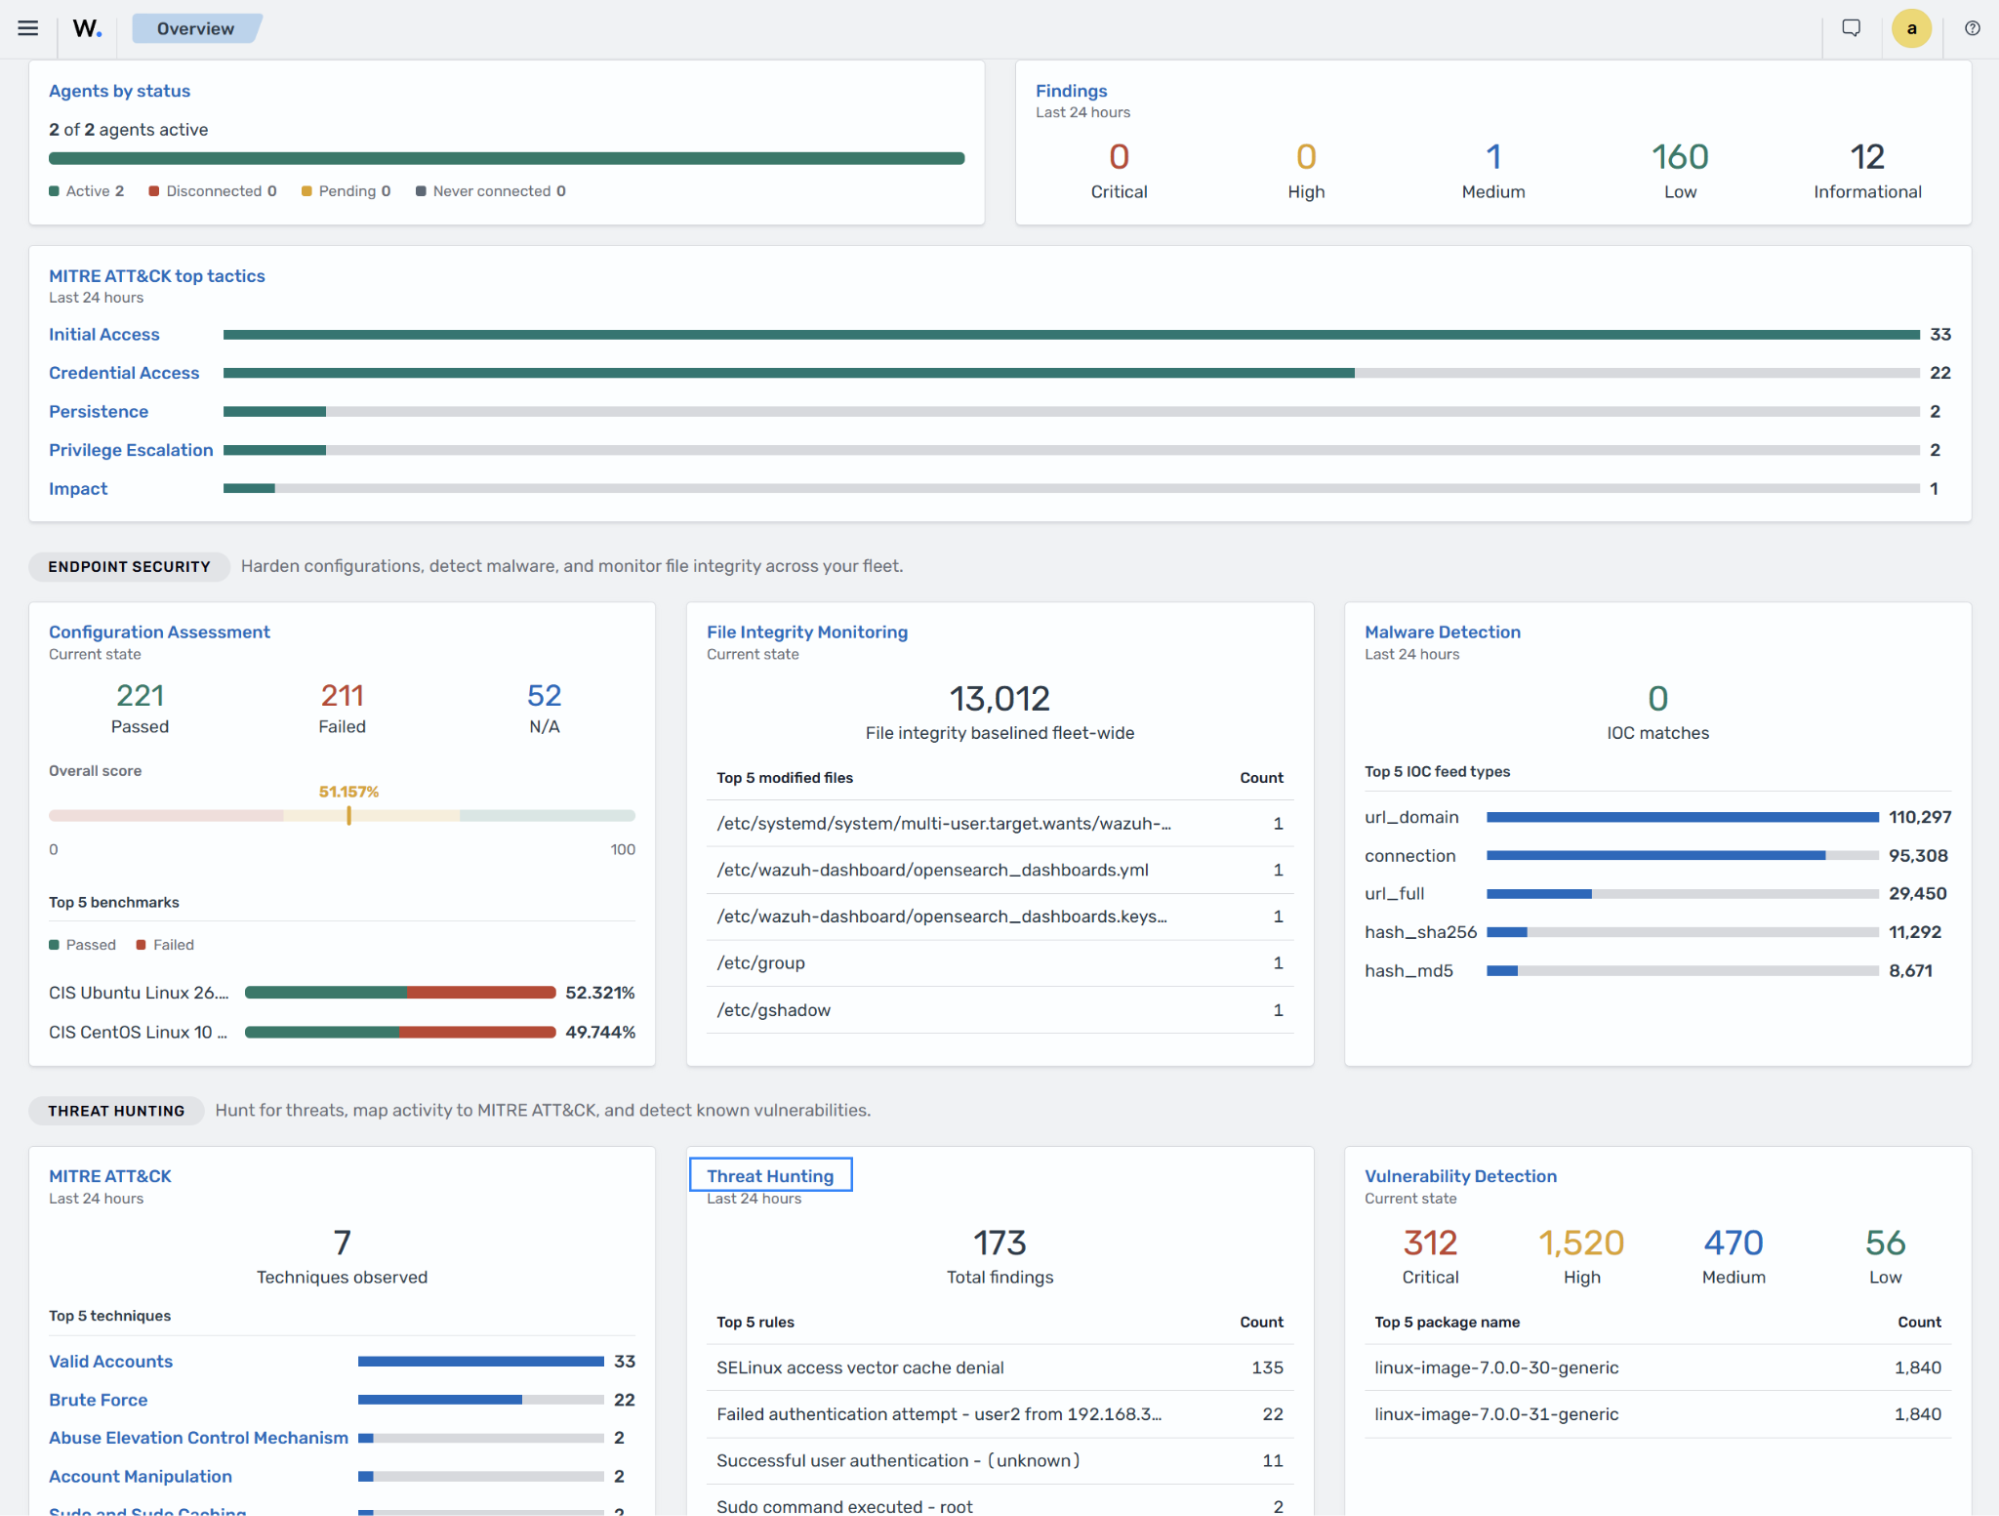Select the /etc/gshadow file row

pyautogui.click(x=1000, y=1010)
